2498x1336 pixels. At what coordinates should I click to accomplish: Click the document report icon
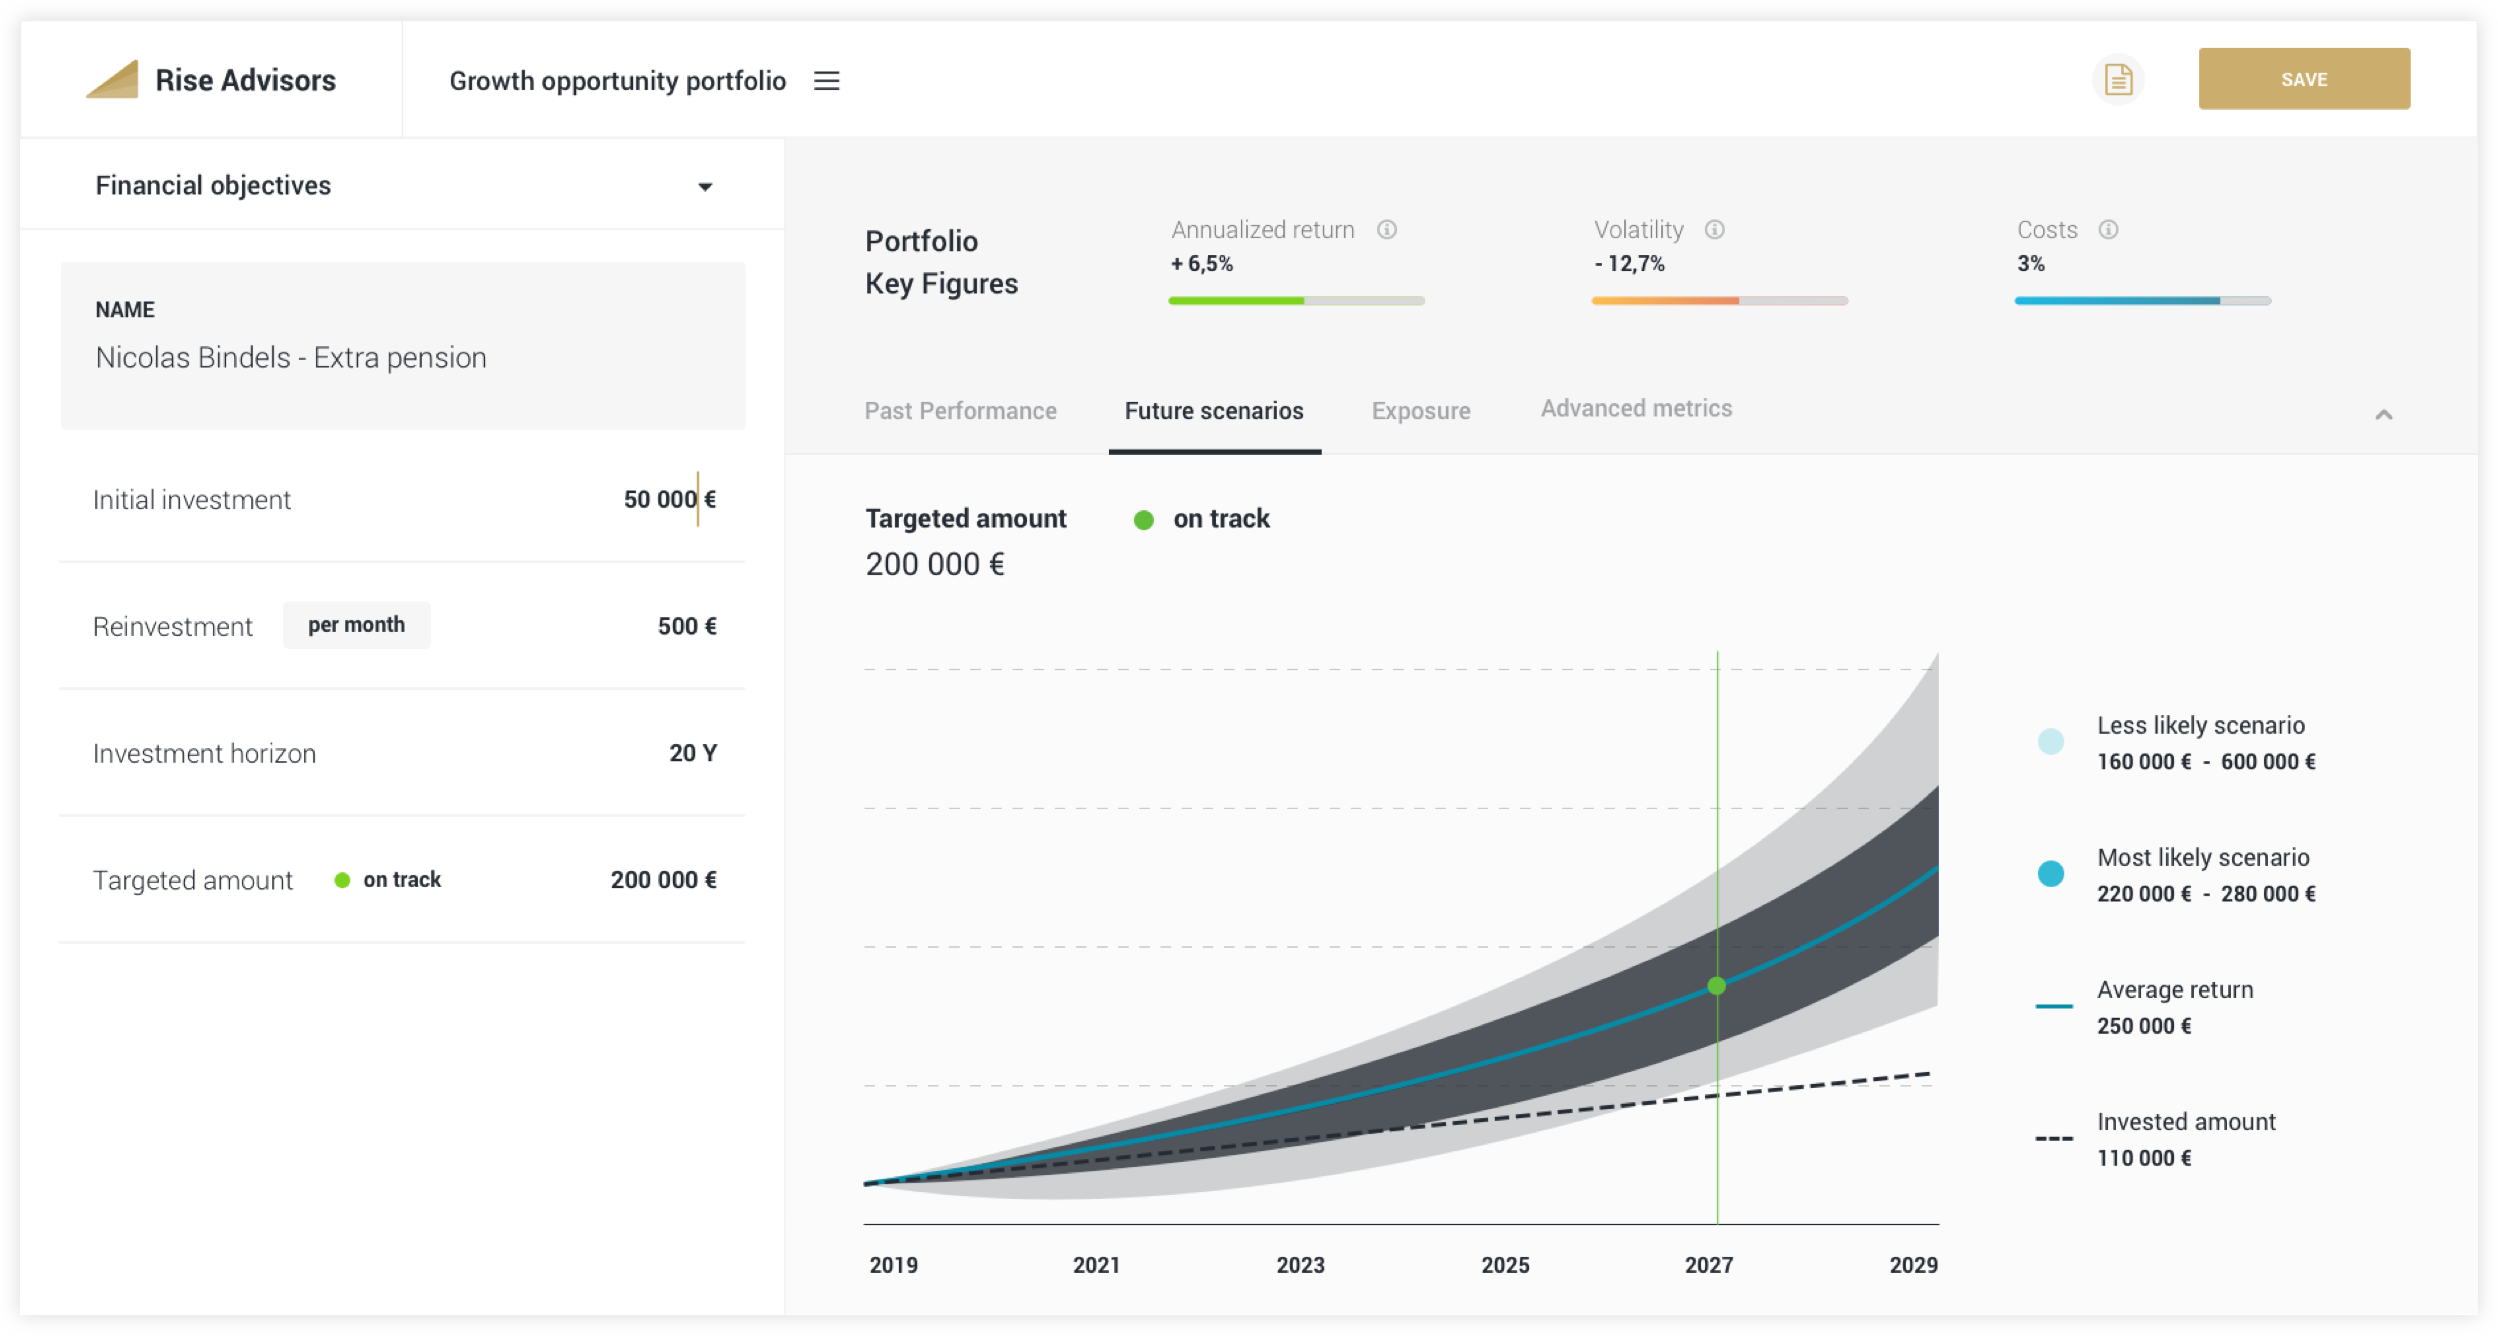point(2118,80)
